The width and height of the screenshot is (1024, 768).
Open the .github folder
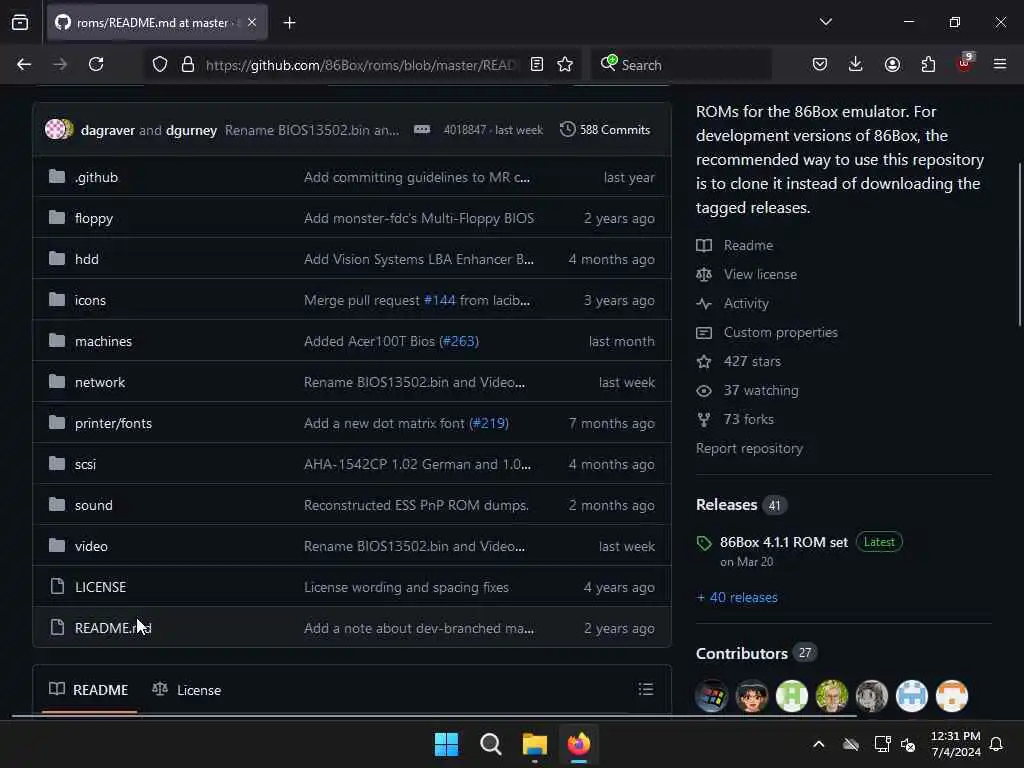(x=96, y=177)
